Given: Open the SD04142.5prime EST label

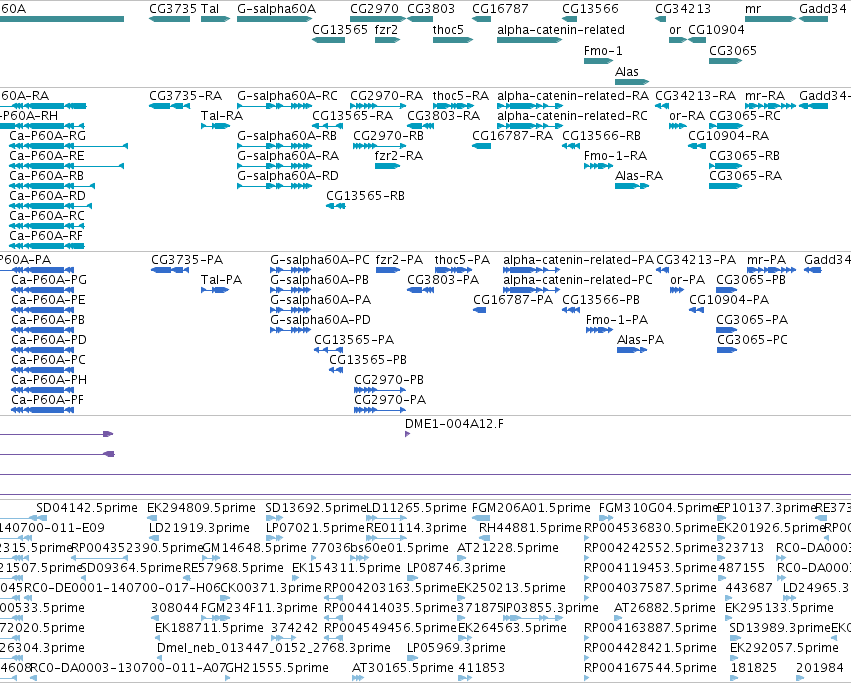Looking at the screenshot, I should [x=87, y=508].
